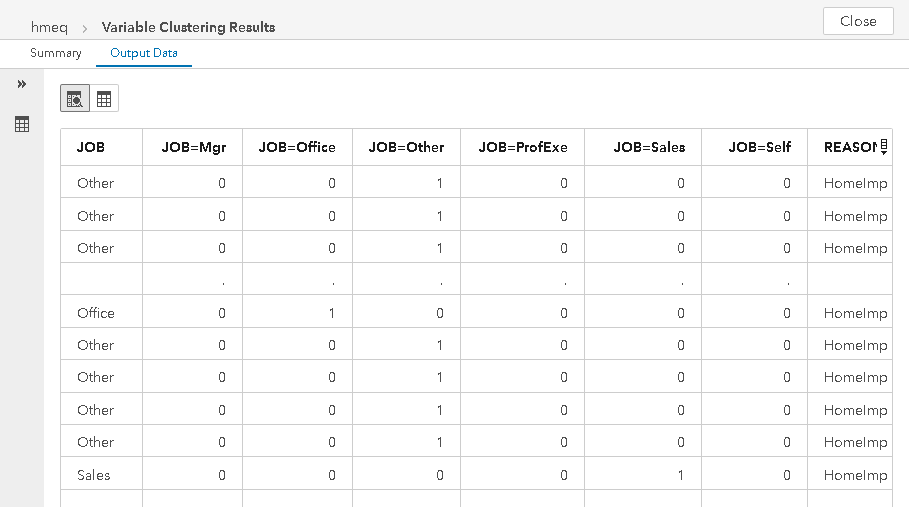Open the column options icon beside REASON
This screenshot has height=507, width=909.
click(x=884, y=147)
